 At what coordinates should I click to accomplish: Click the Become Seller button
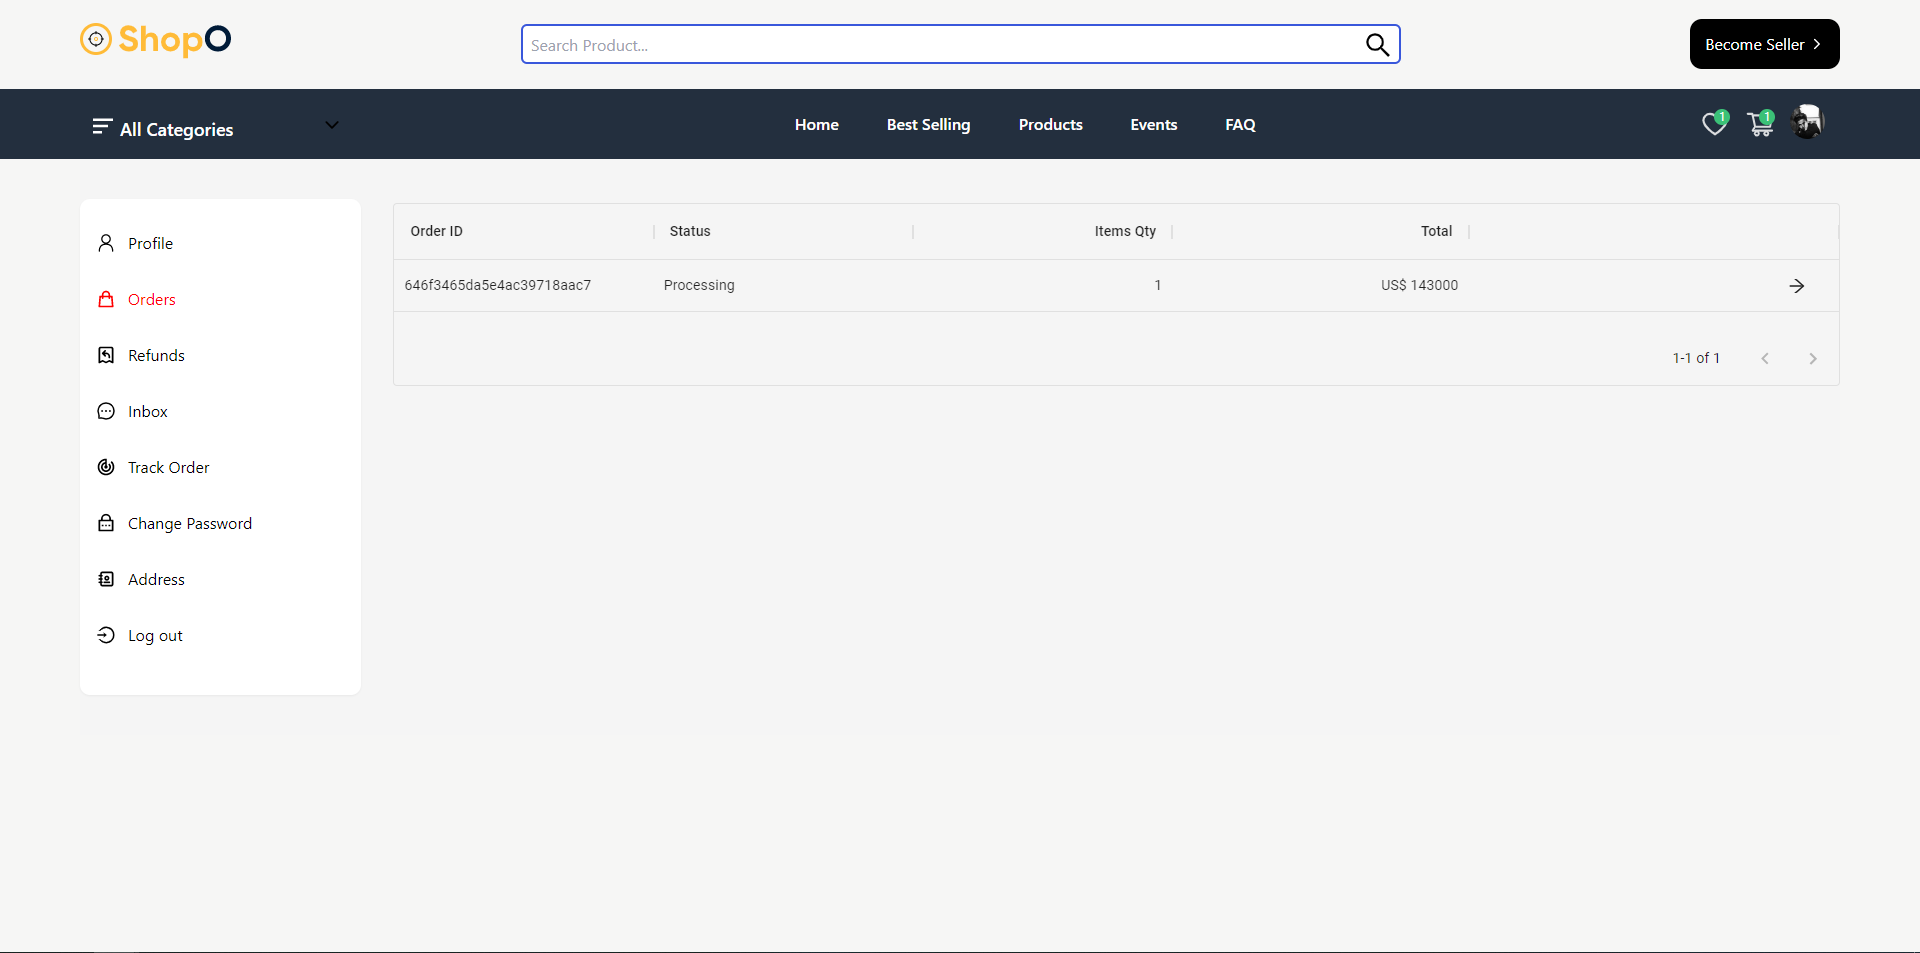(x=1763, y=44)
